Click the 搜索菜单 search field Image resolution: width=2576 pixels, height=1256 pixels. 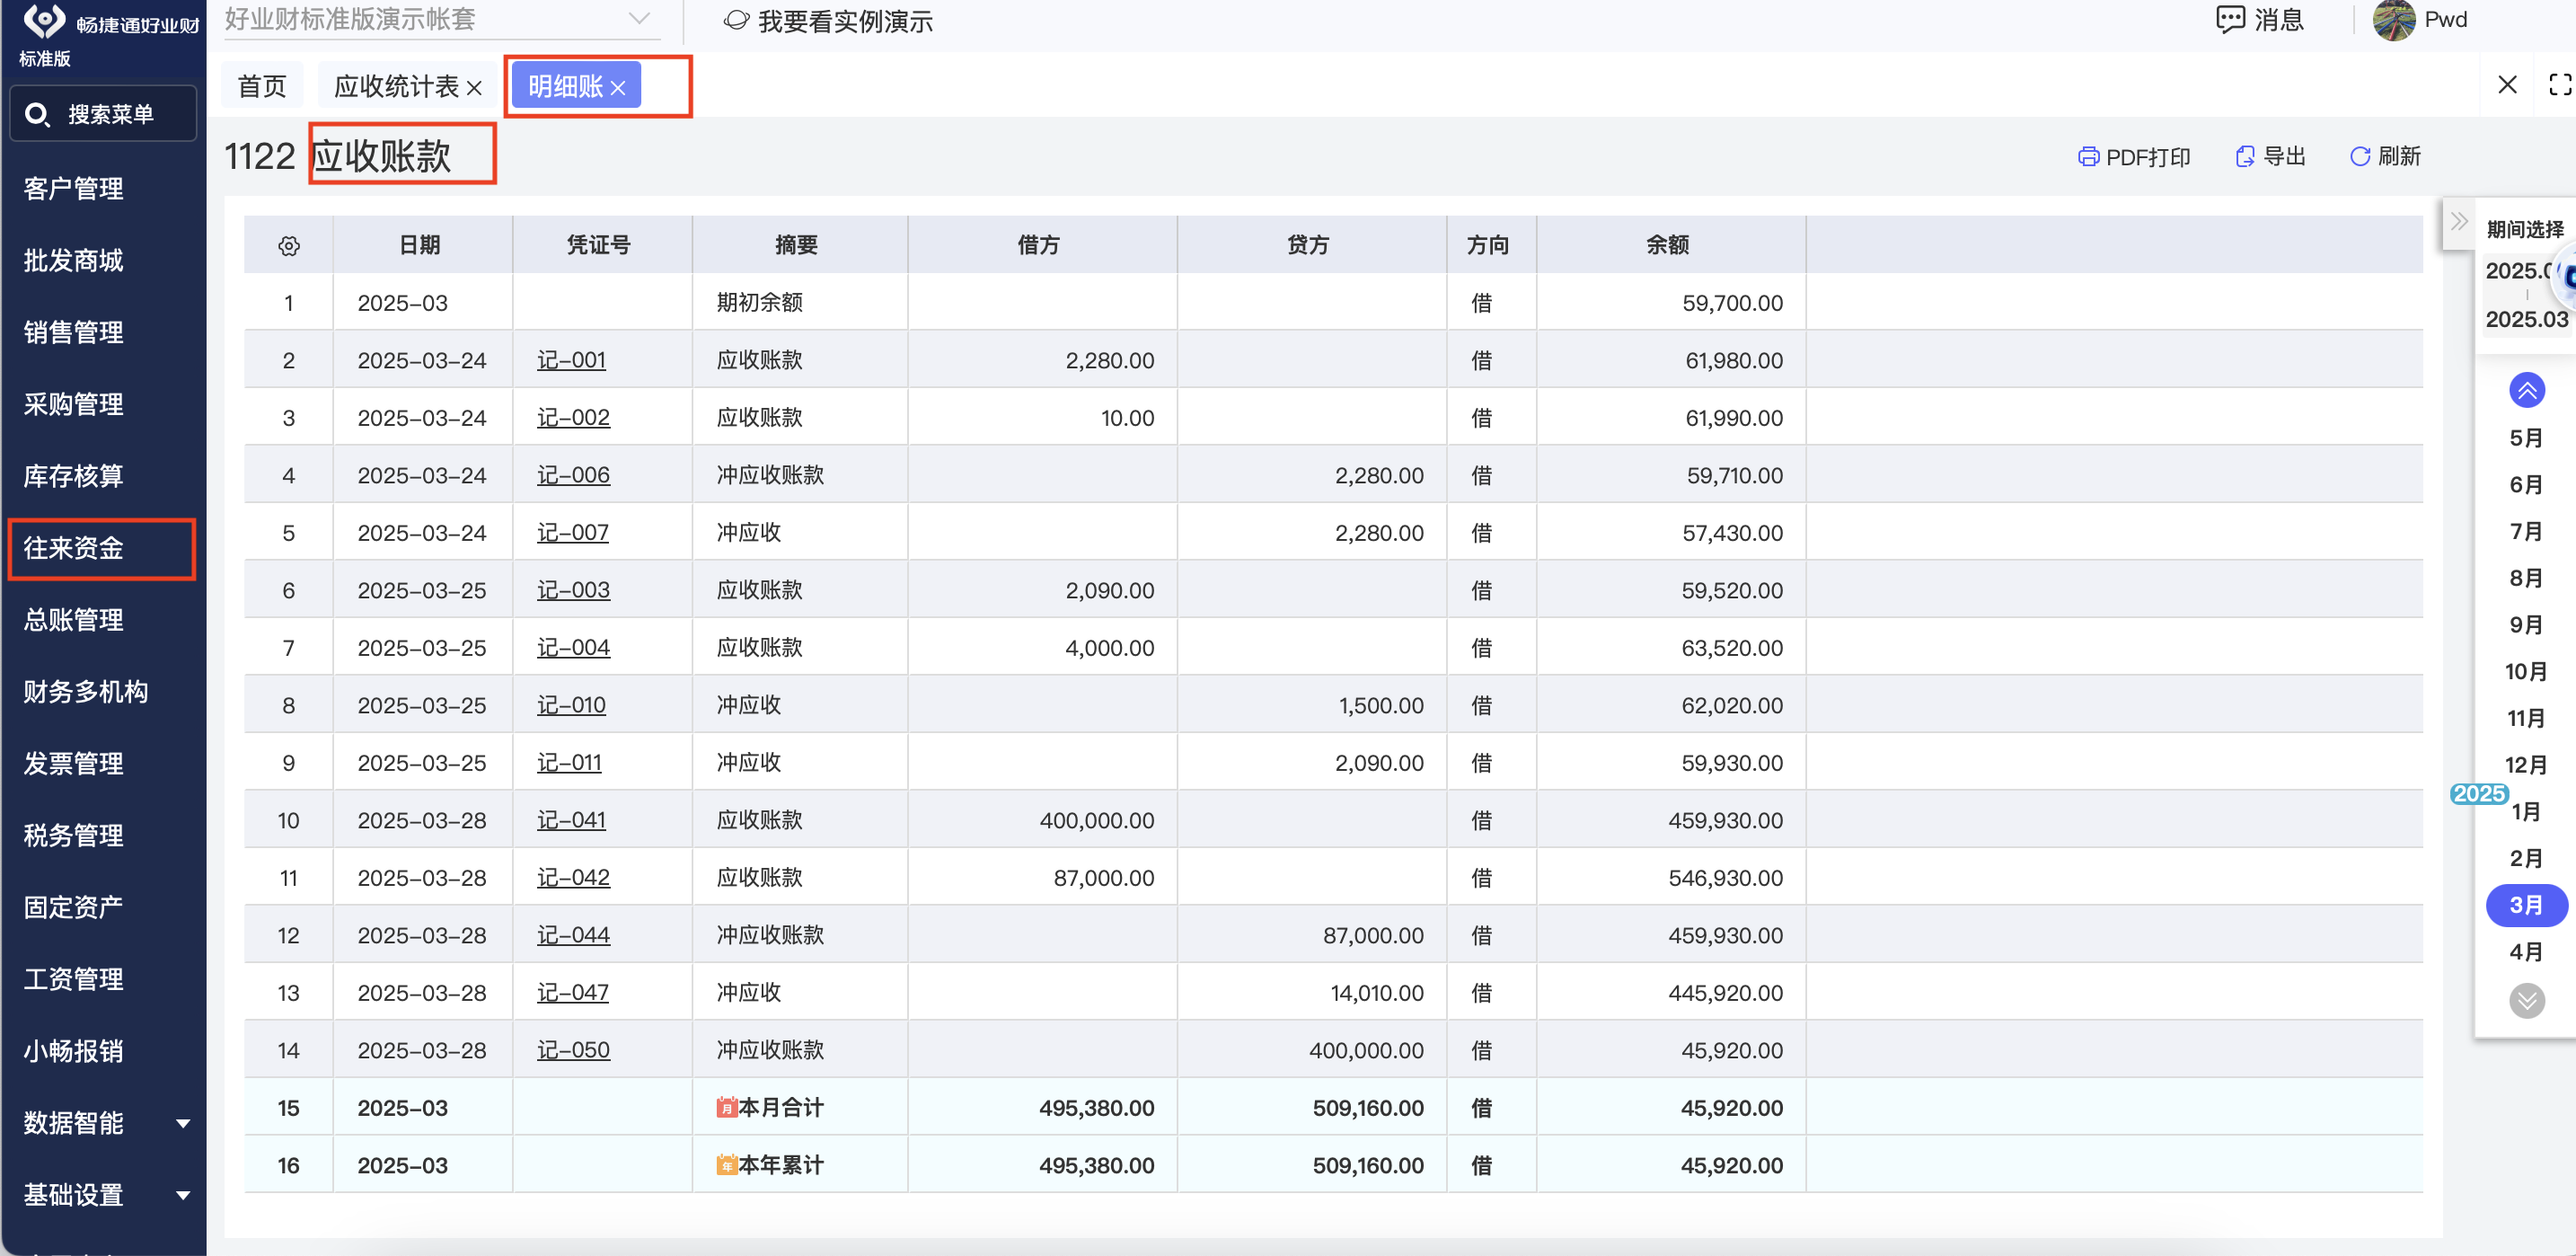click(x=104, y=115)
